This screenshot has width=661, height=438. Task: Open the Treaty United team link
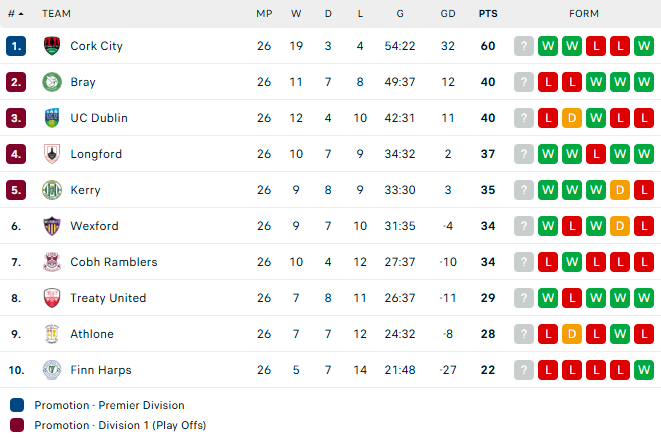(108, 298)
